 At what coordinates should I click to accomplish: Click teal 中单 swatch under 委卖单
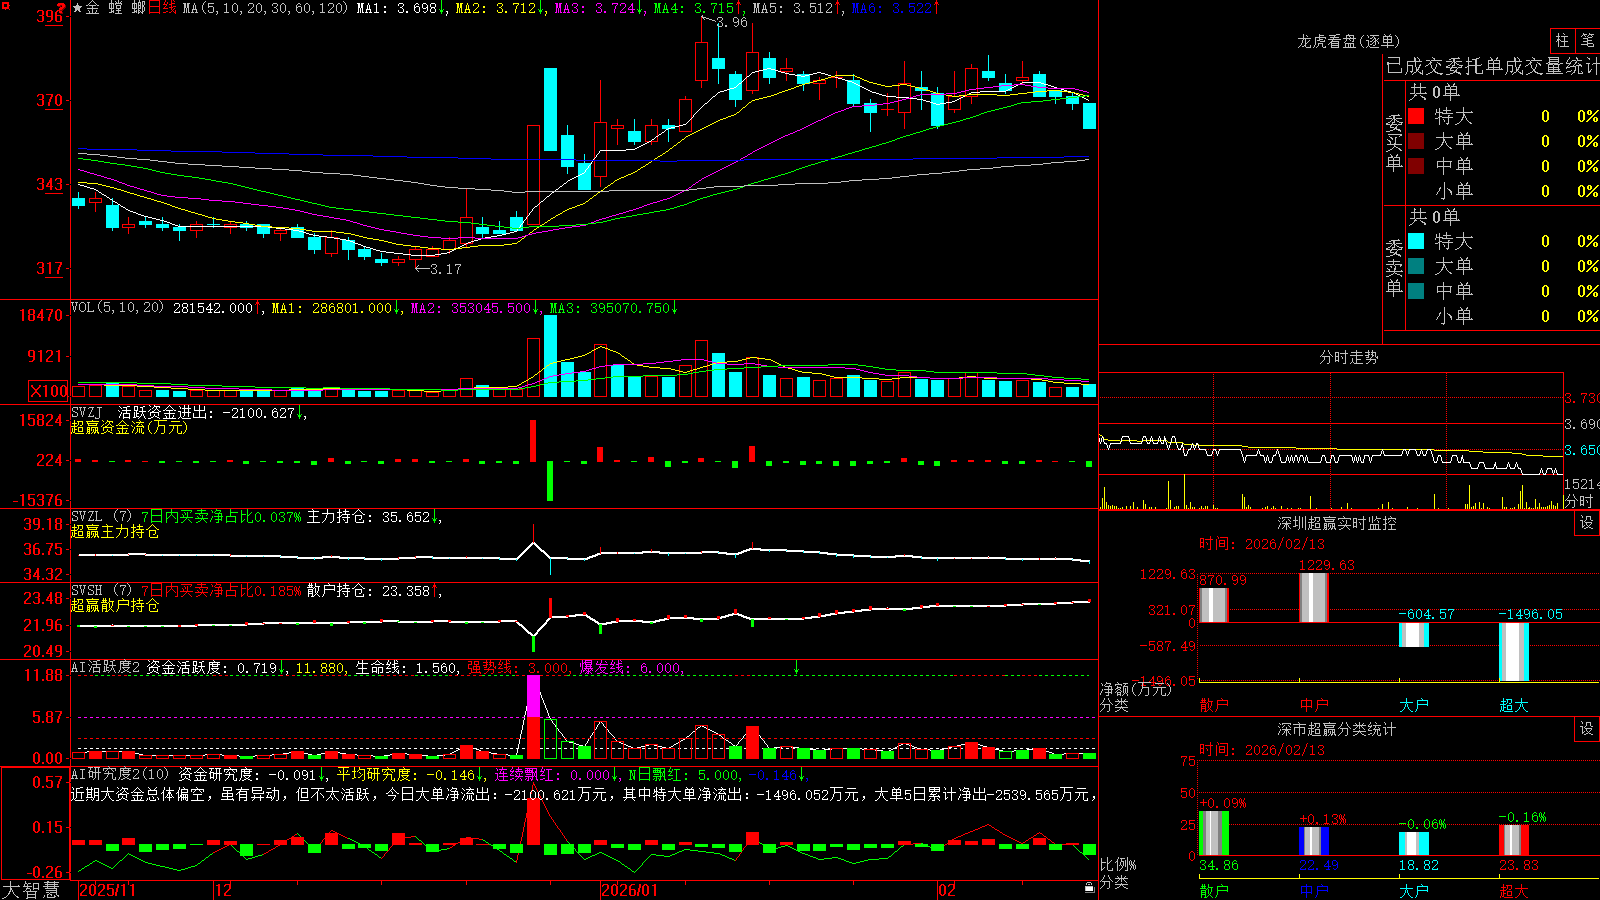click(1416, 291)
